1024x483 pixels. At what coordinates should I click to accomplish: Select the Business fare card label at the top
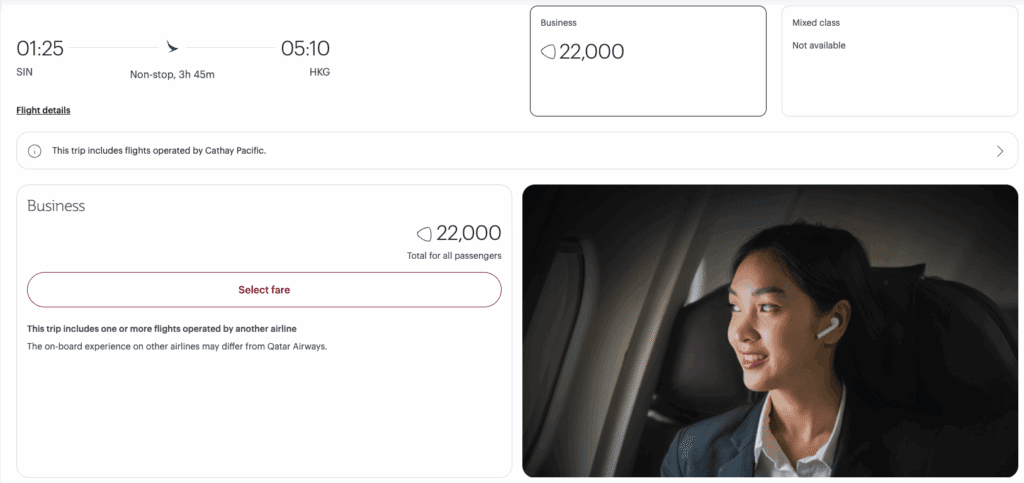pos(558,22)
